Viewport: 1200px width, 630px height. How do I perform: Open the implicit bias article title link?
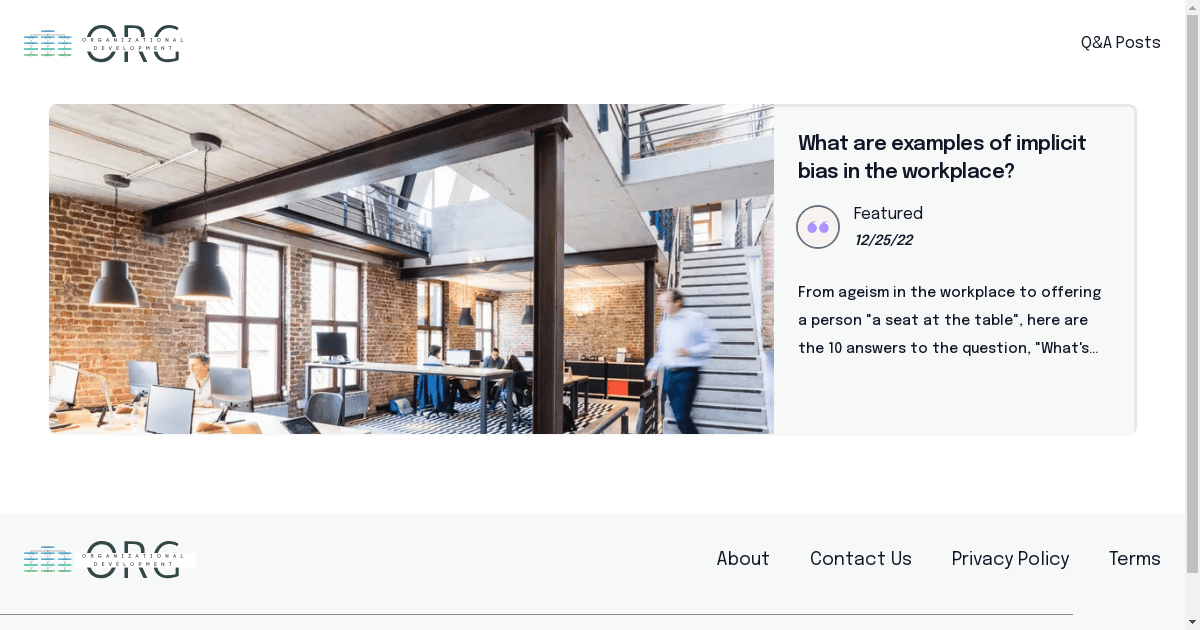point(941,157)
